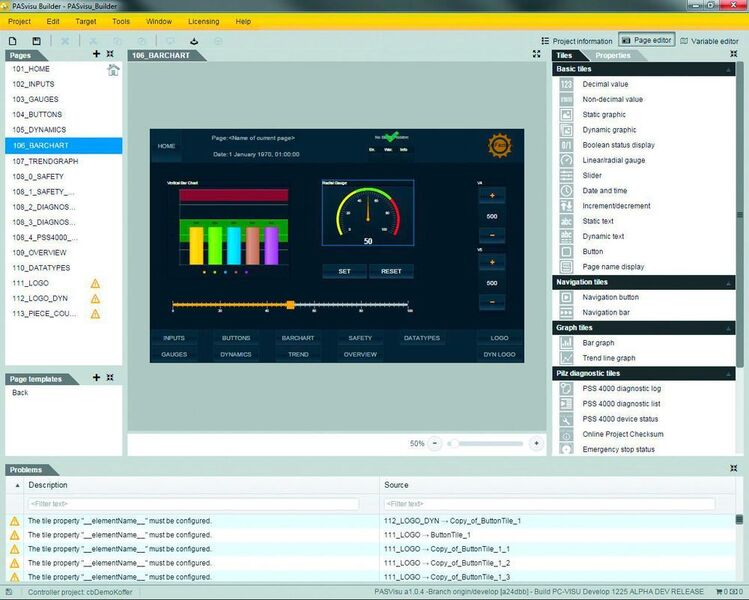Image resolution: width=749 pixels, height=600 pixels.
Task: Select page 107_TRENDGRAPH
Action: click(64, 161)
